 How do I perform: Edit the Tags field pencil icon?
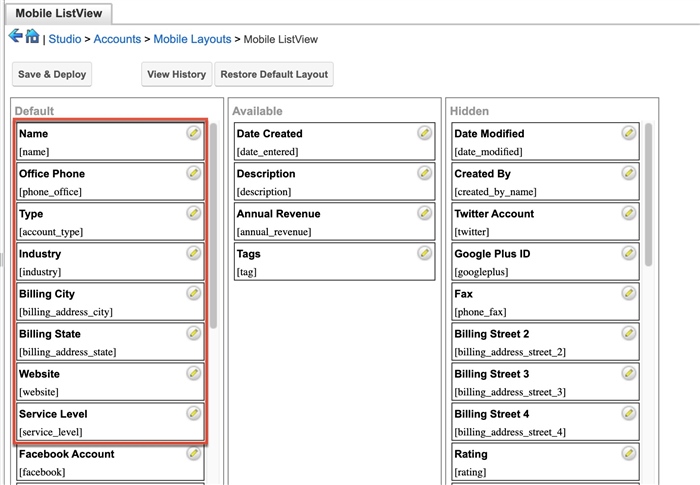point(425,253)
